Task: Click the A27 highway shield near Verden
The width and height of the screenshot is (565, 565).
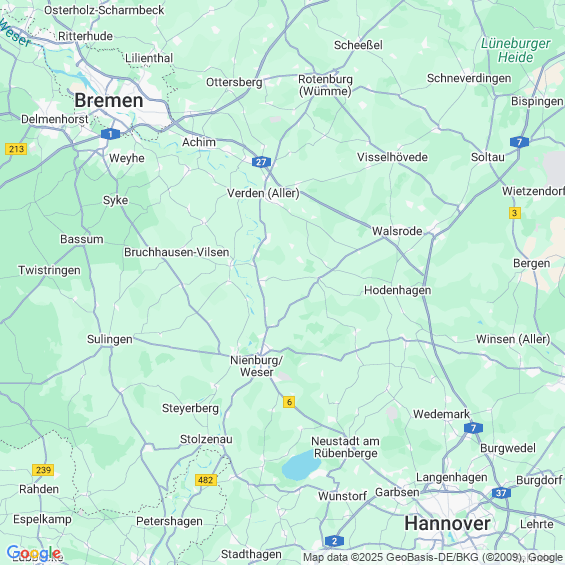Action: pyautogui.click(x=261, y=162)
